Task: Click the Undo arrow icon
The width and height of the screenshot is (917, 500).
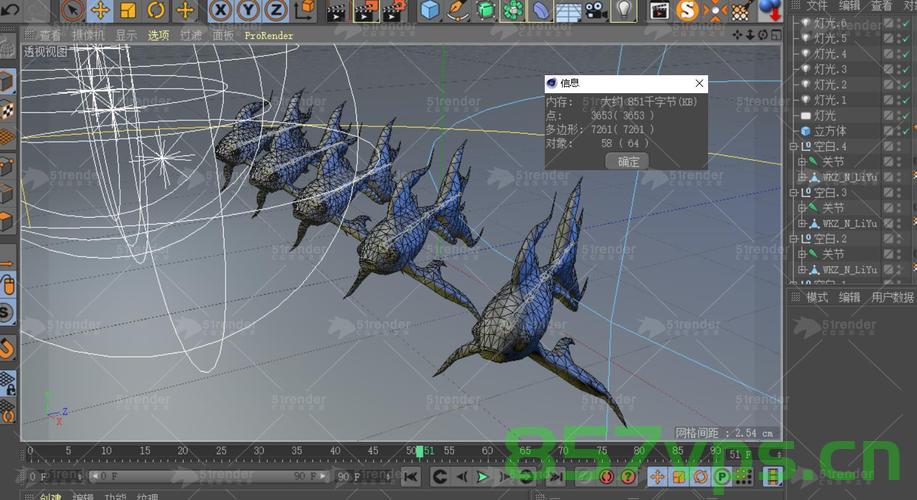Action: coord(11,9)
